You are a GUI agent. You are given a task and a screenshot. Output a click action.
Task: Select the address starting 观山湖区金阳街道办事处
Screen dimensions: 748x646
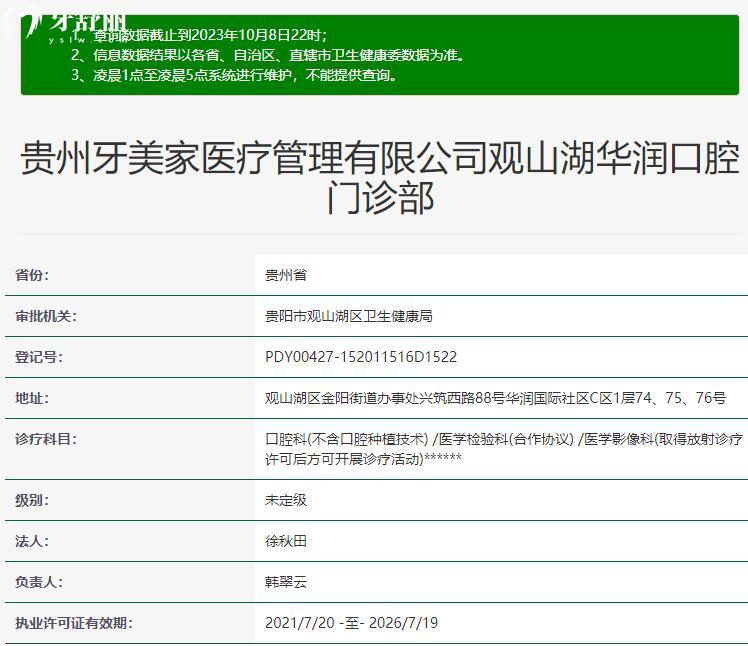(496, 398)
